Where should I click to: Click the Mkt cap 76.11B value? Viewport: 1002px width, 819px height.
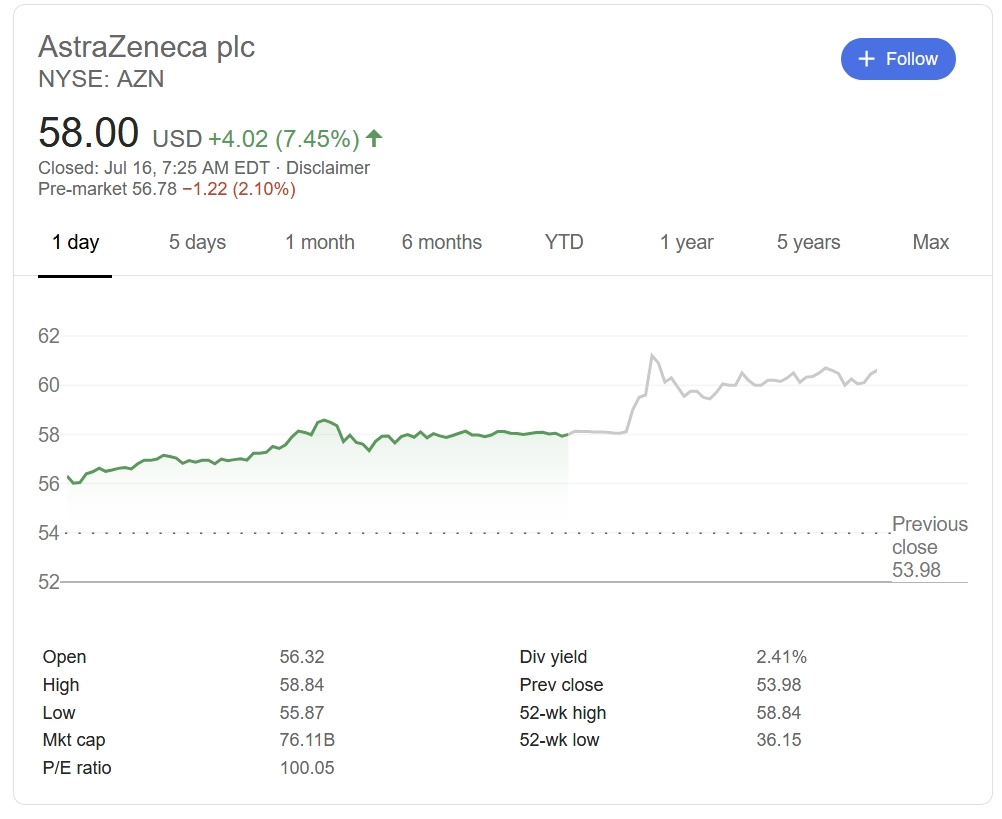(x=307, y=740)
